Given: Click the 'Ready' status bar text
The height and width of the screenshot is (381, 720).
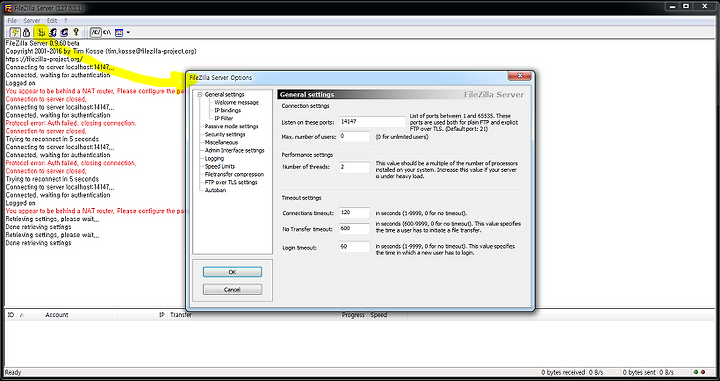Looking at the screenshot, I should (13, 373).
